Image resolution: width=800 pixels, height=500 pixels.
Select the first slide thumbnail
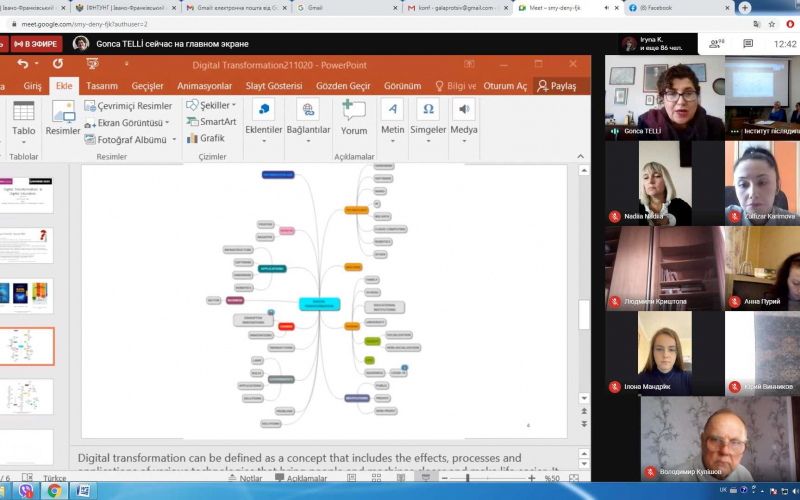pos(27,195)
